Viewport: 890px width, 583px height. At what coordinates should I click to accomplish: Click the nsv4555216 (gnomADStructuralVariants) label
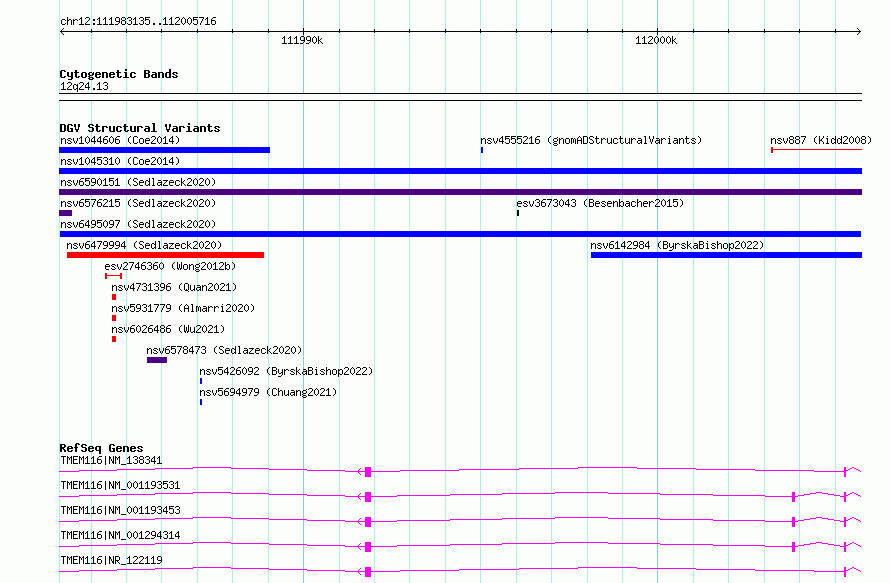click(x=591, y=140)
